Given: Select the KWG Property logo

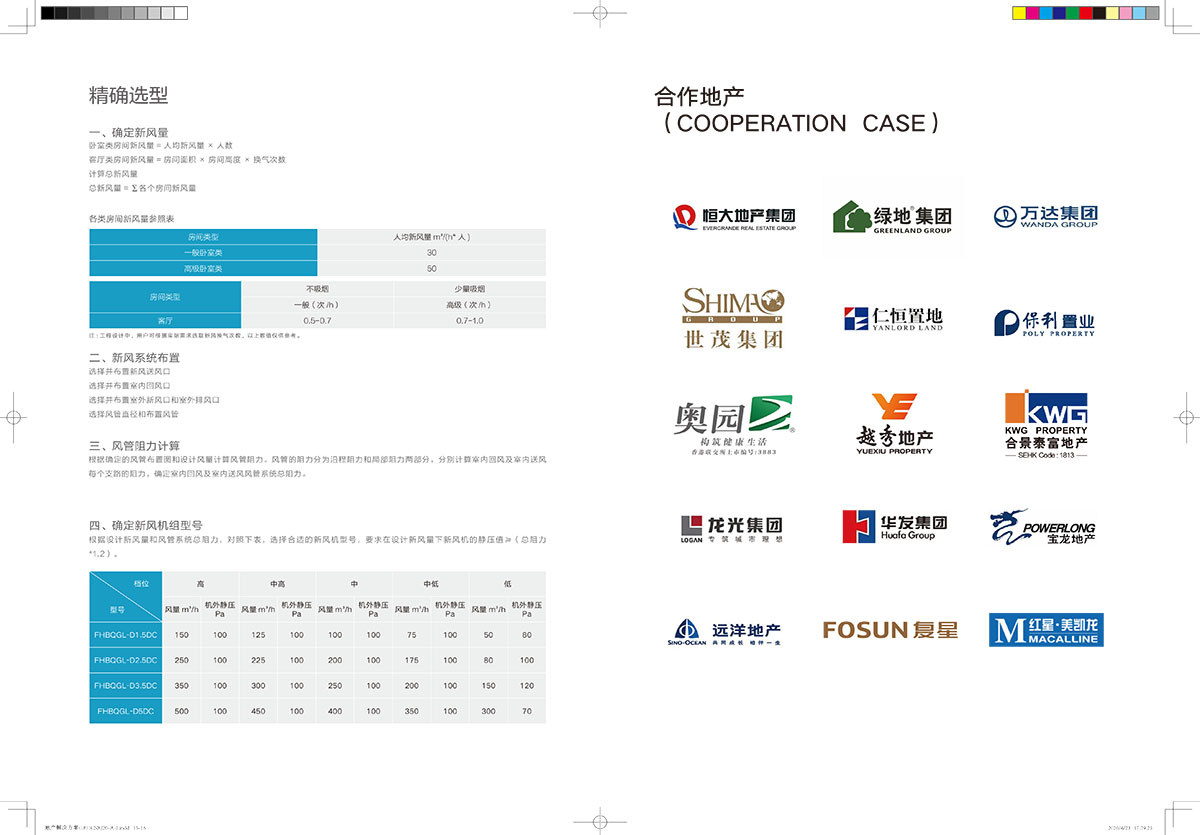Looking at the screenshot, I should tap(1045, 425).
